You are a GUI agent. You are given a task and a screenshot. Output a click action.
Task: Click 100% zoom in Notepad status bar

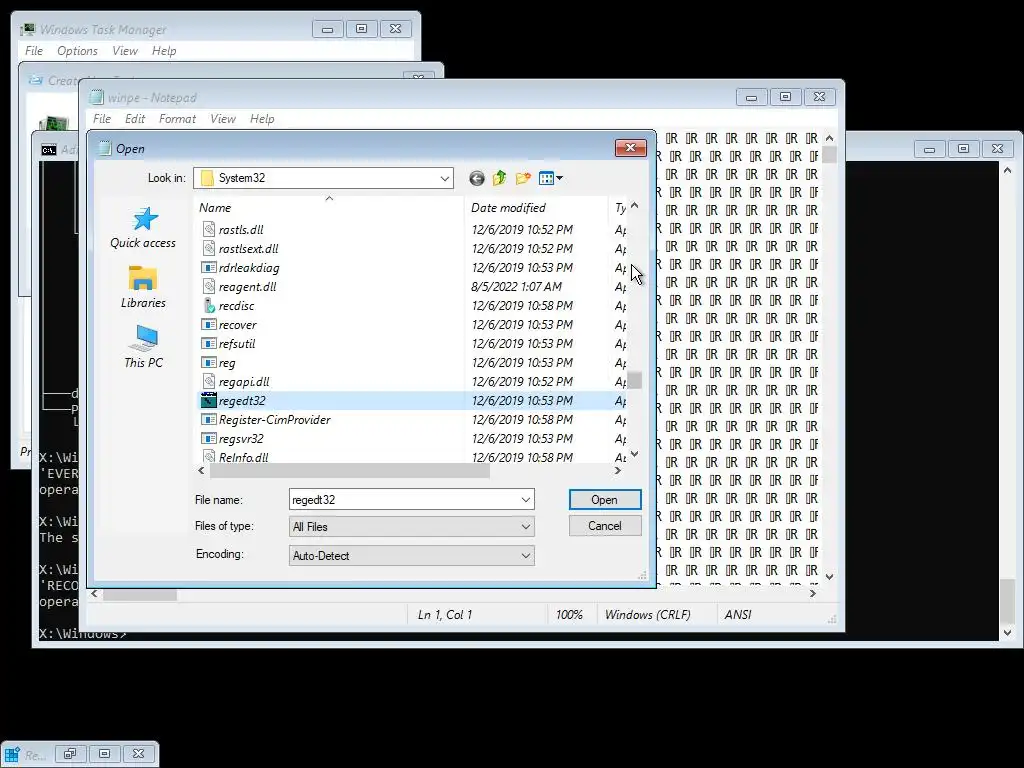click(569, 615)
